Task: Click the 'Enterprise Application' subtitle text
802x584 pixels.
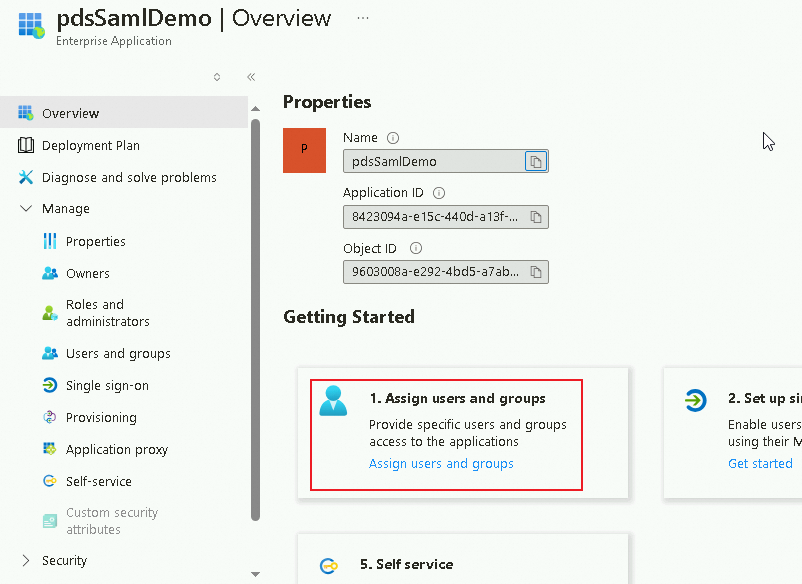Action: 114,41
